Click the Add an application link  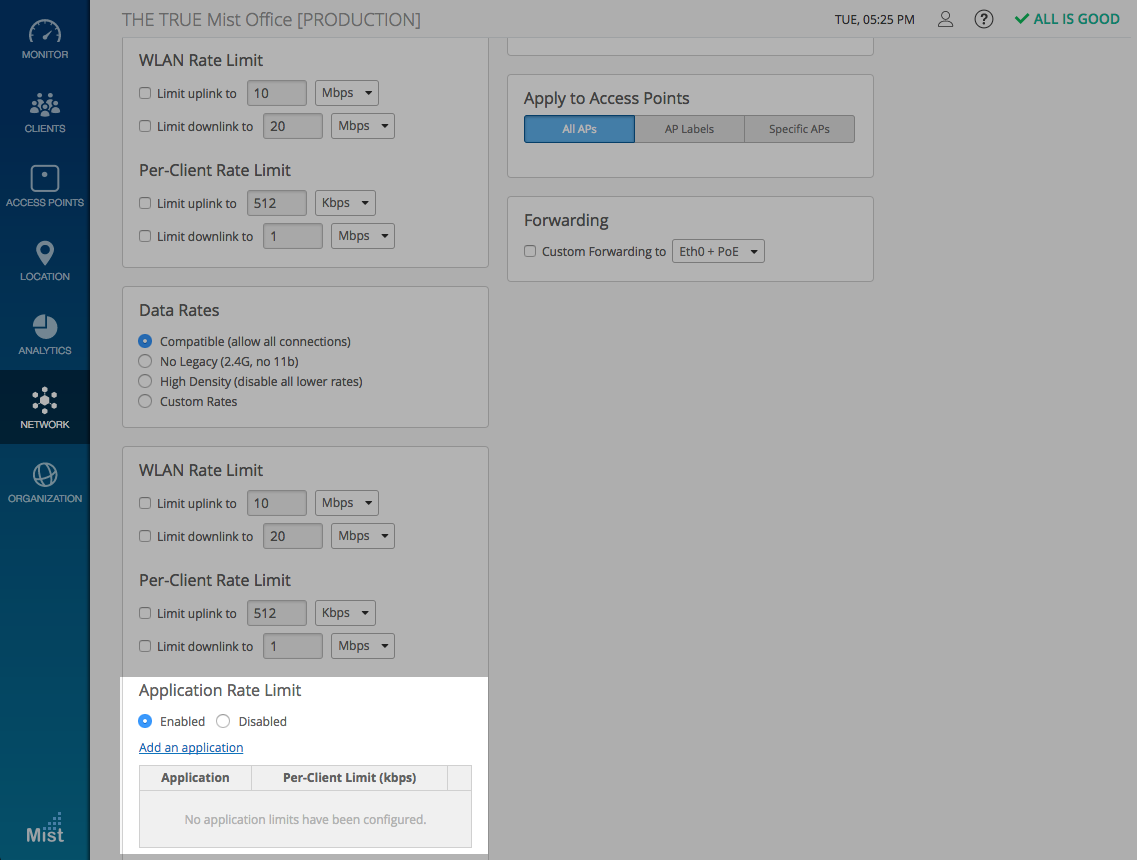point(191,747)
